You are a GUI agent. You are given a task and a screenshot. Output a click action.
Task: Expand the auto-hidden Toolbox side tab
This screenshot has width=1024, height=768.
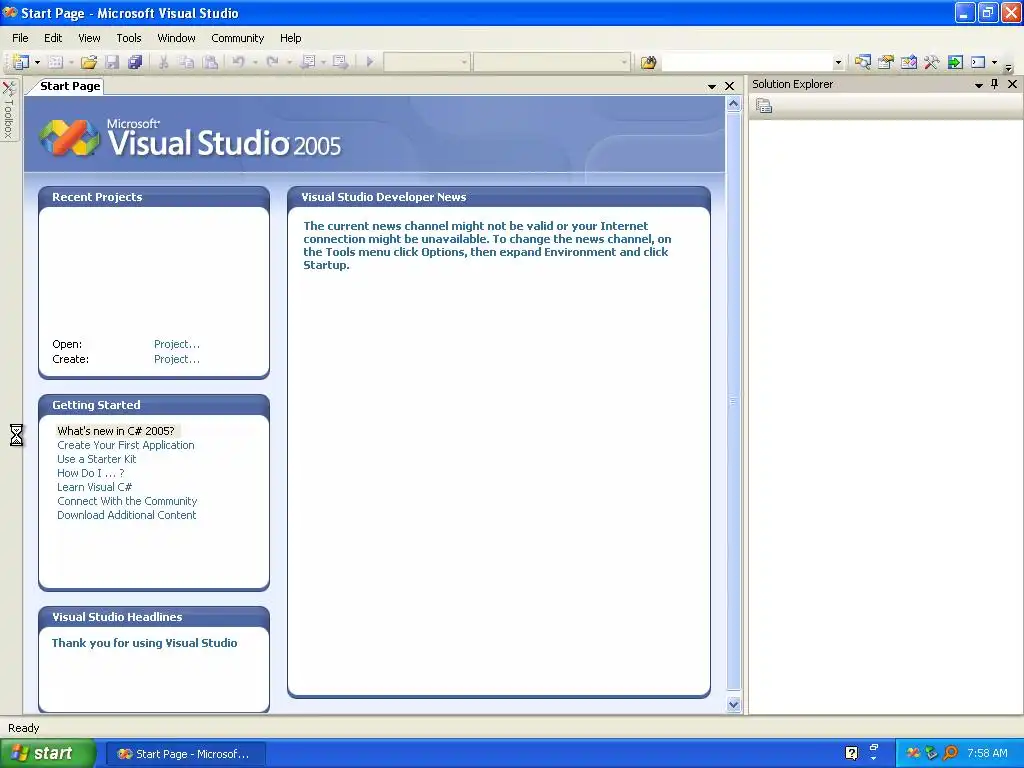(x=9, y=109)
